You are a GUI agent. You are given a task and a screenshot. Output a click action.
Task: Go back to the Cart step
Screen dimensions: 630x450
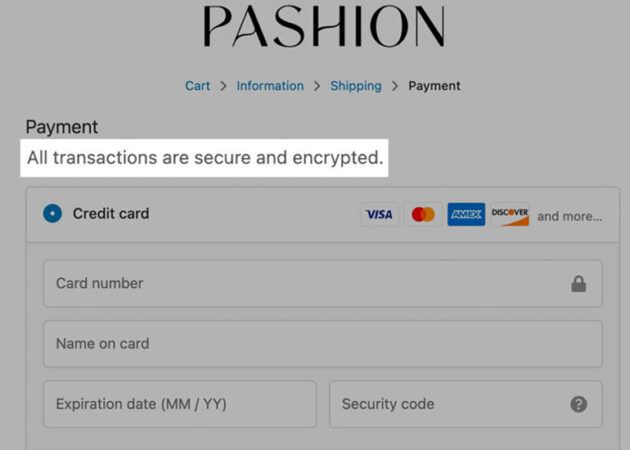pyautogui.click(x=197, y=86)
